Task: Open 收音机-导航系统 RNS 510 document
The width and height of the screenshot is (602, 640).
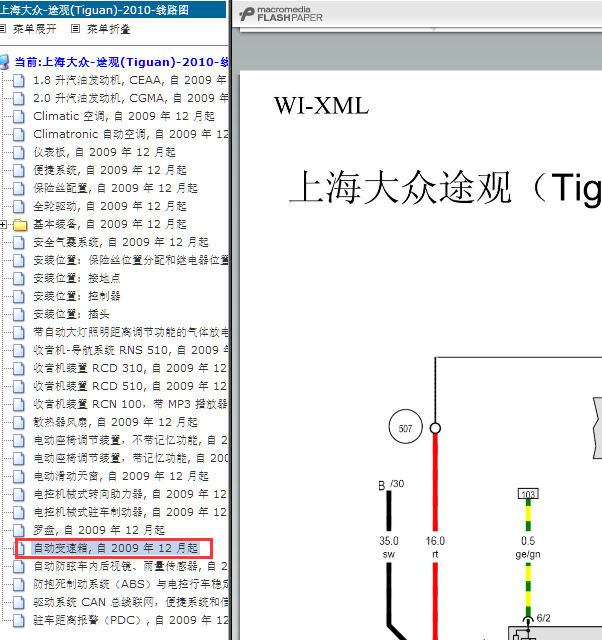Action: tap(131, 350)
